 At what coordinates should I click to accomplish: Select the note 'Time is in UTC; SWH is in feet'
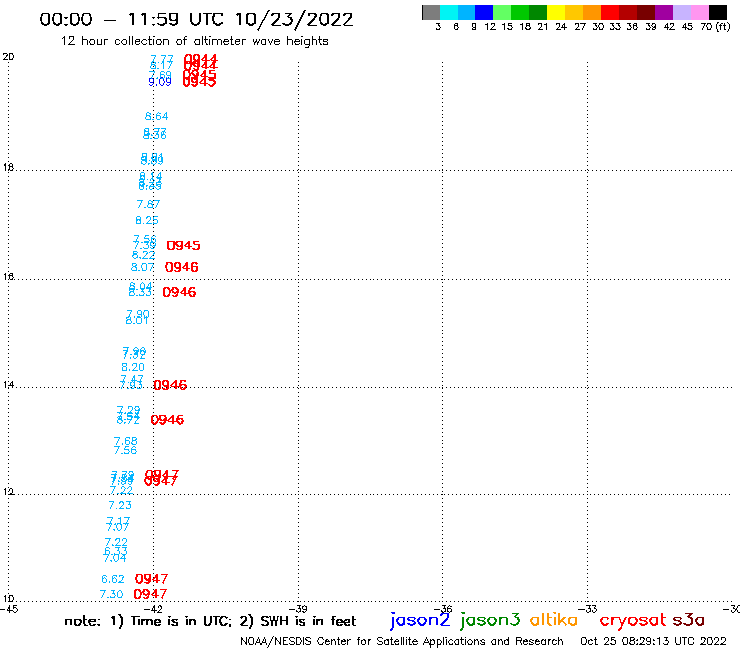(x=210, y=621)
